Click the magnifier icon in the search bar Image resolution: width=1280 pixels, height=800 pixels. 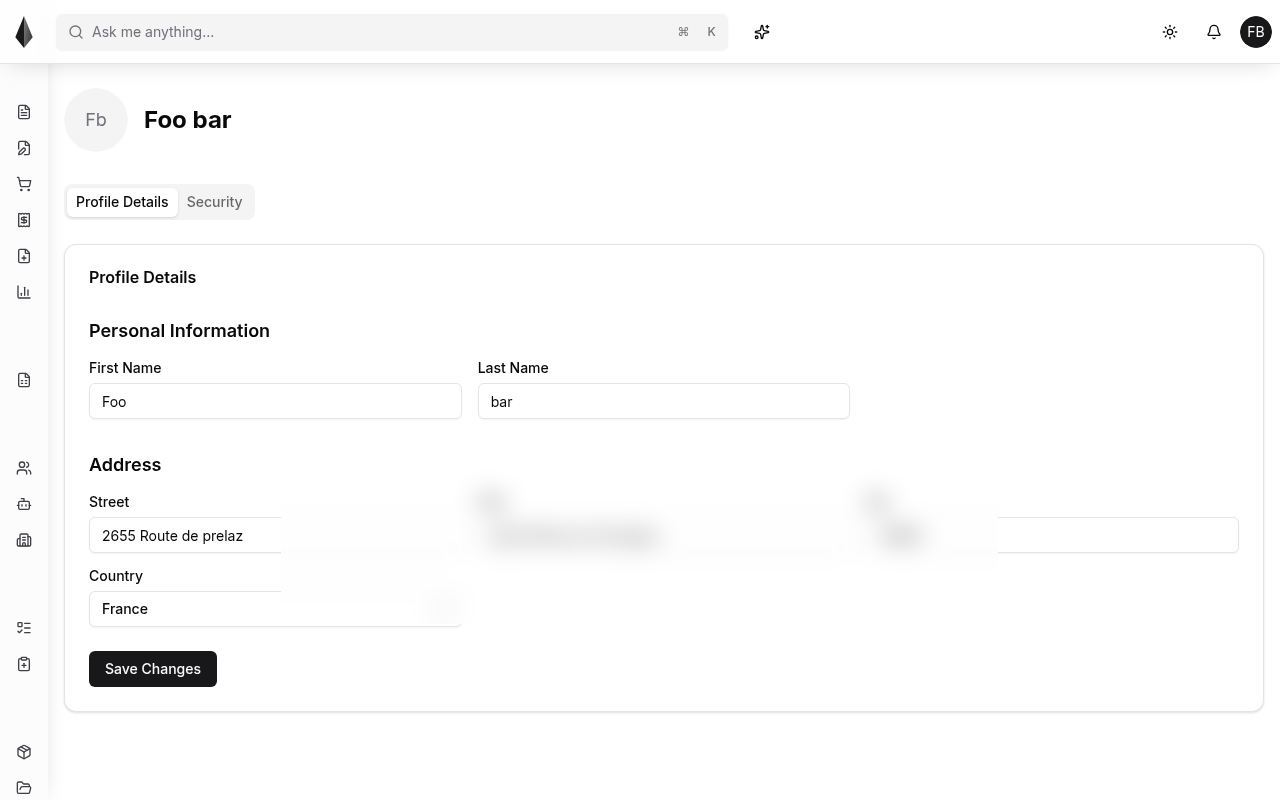pos(76,32)
